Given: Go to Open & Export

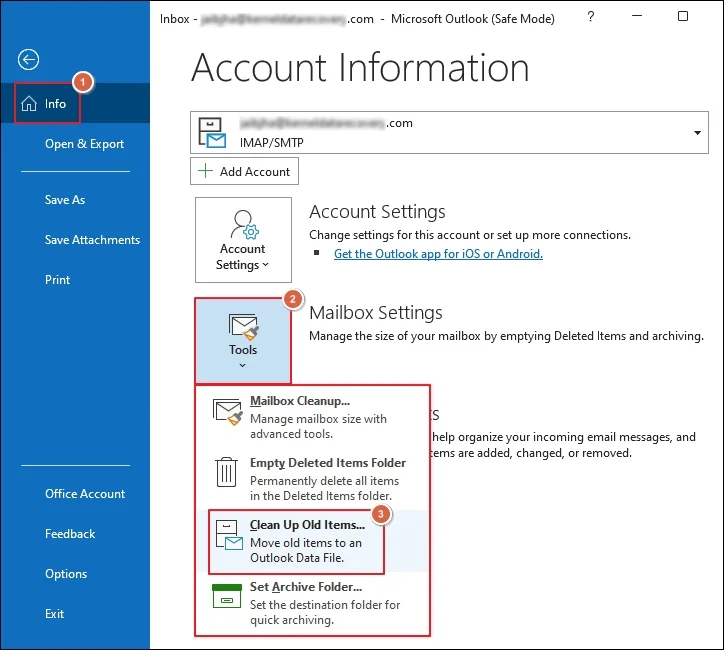Looking at the screenshot, I should (x=84, y=144).
